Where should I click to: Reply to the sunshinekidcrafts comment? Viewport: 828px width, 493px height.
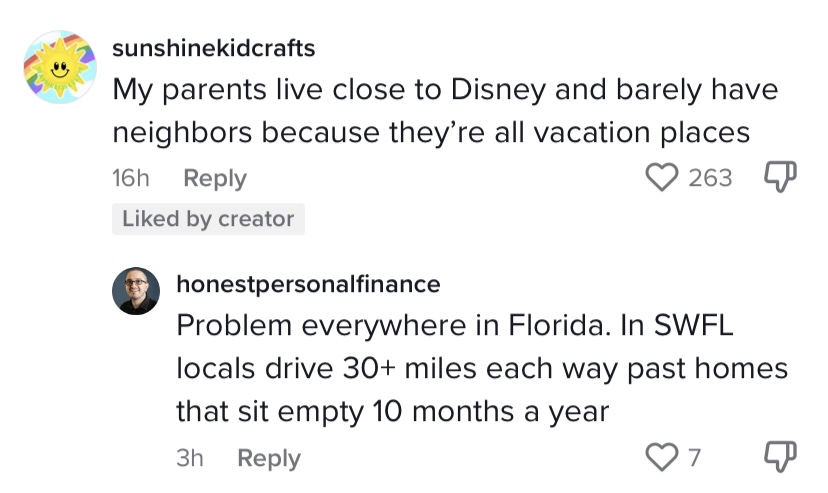[x=215, y=178]
